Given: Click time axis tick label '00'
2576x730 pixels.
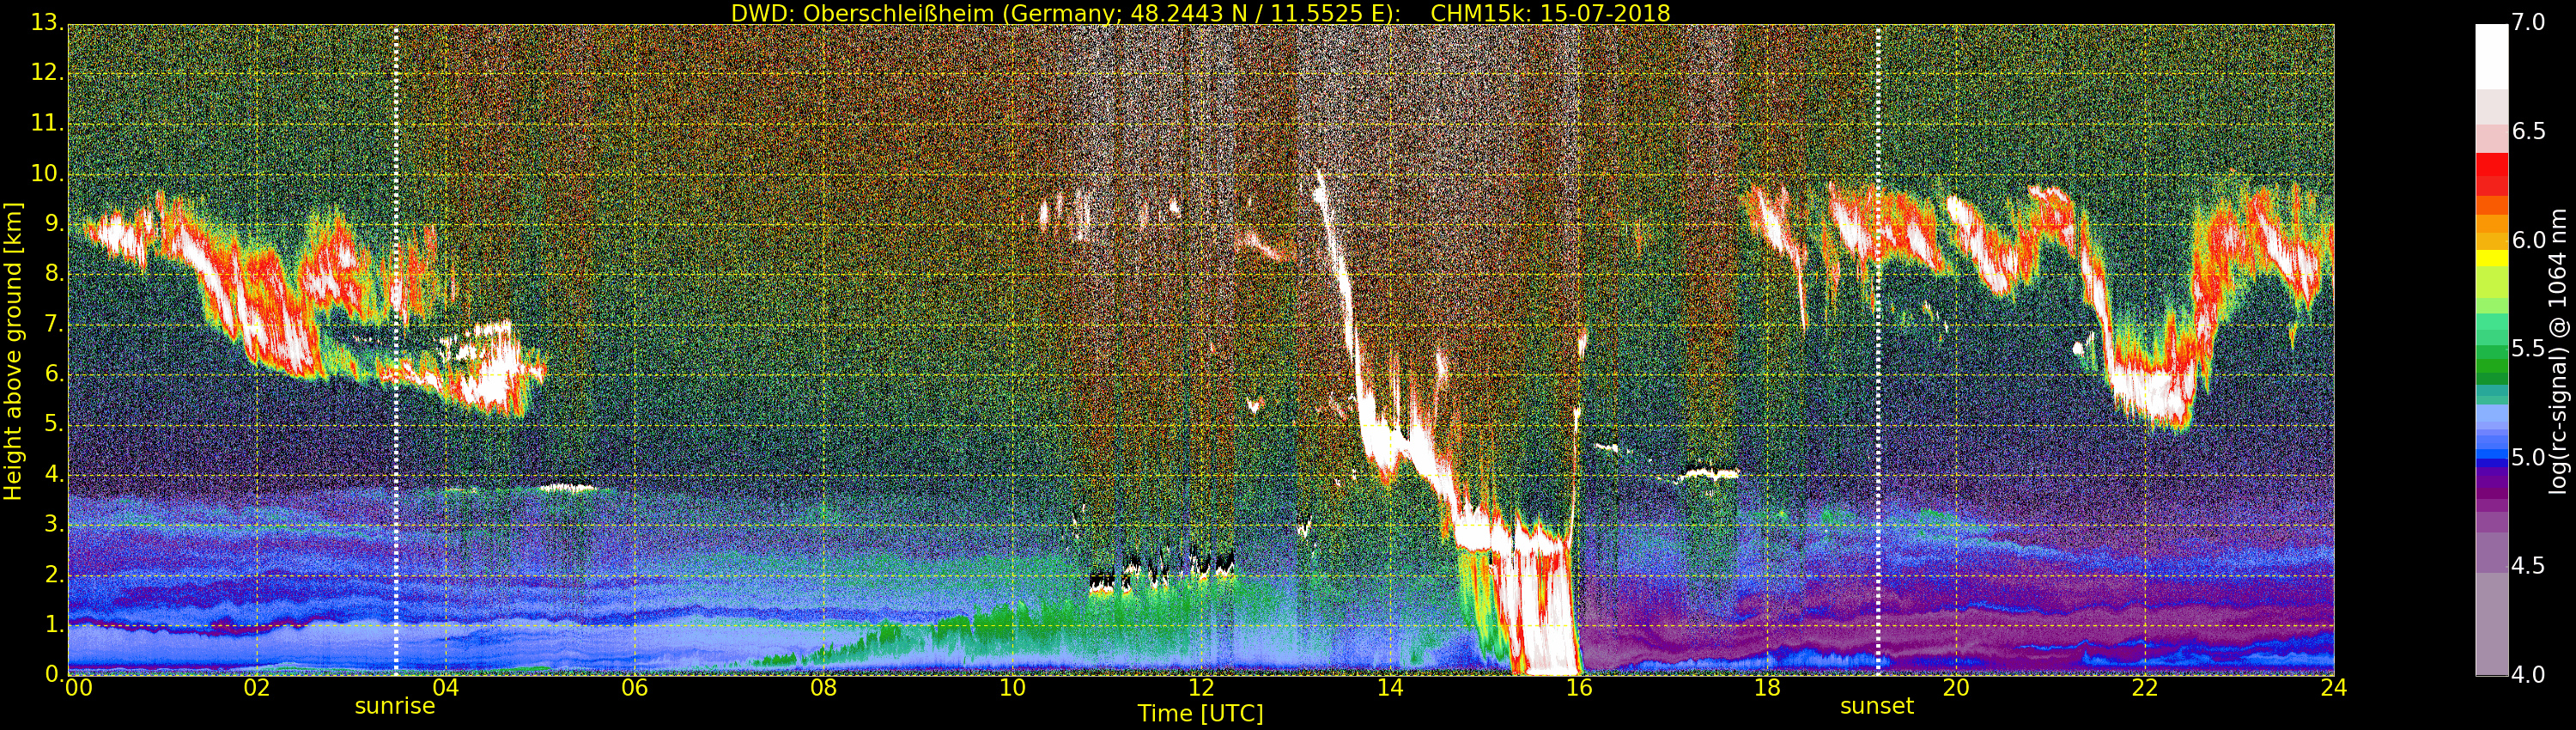Looking at the screenshot, I should click(79, 687).
